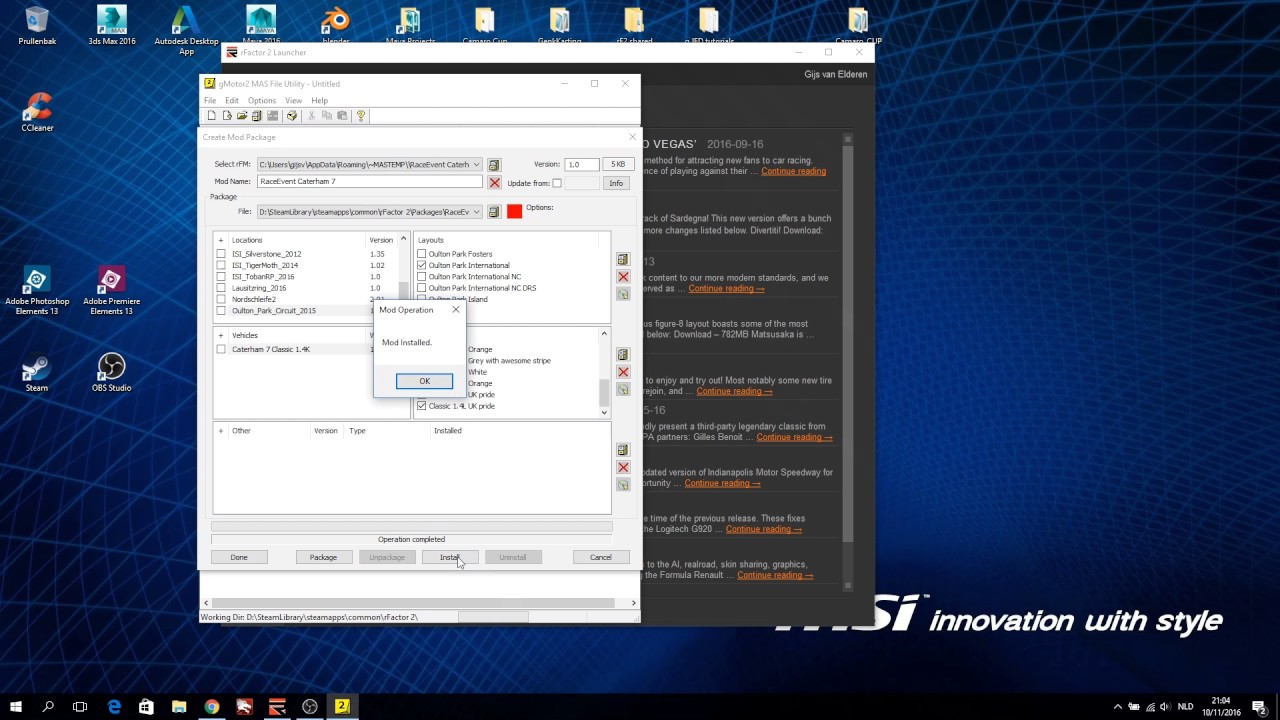Click the scrollbar thumb of the Locations list
This screenshot has height=720, width=1280.
click(403, 290)
